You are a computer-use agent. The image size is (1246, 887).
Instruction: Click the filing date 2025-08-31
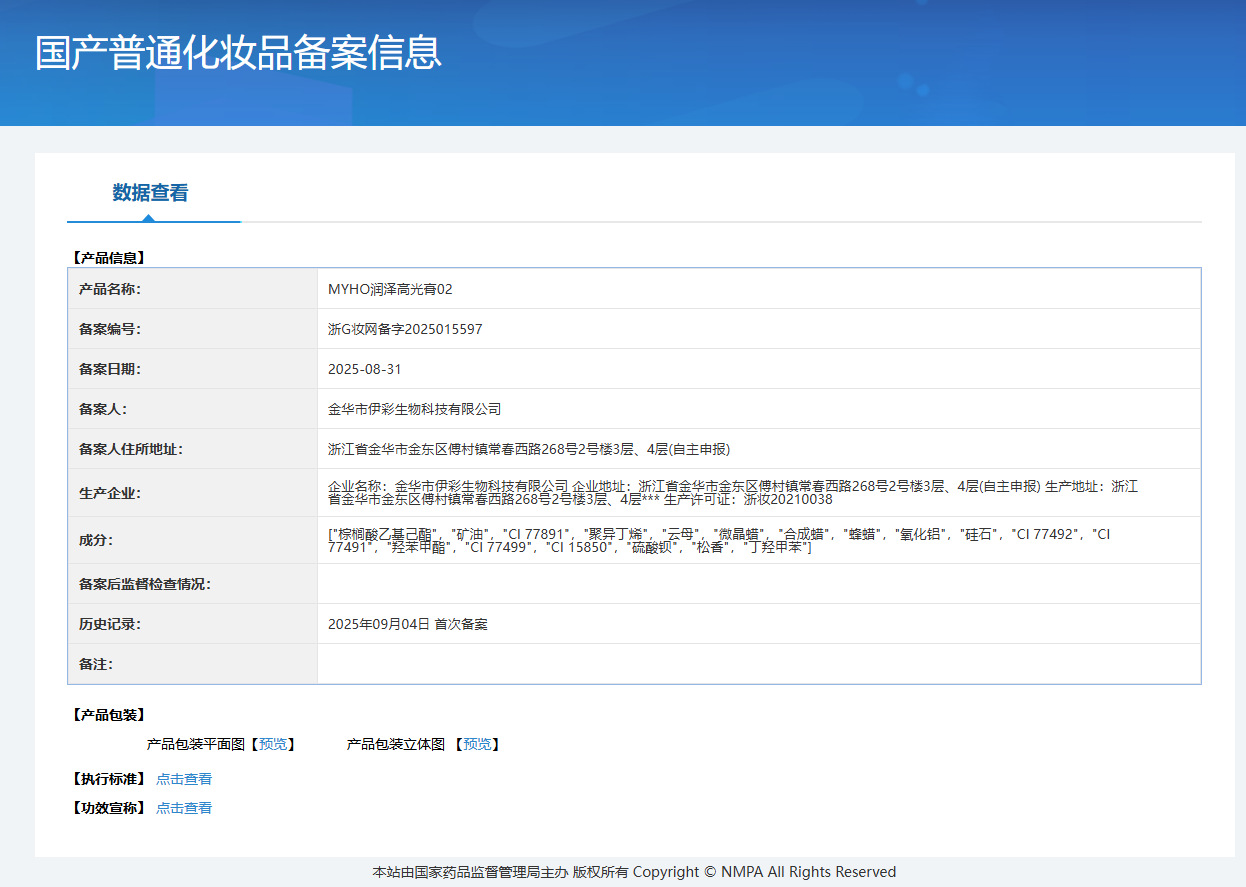pos(365,369)
